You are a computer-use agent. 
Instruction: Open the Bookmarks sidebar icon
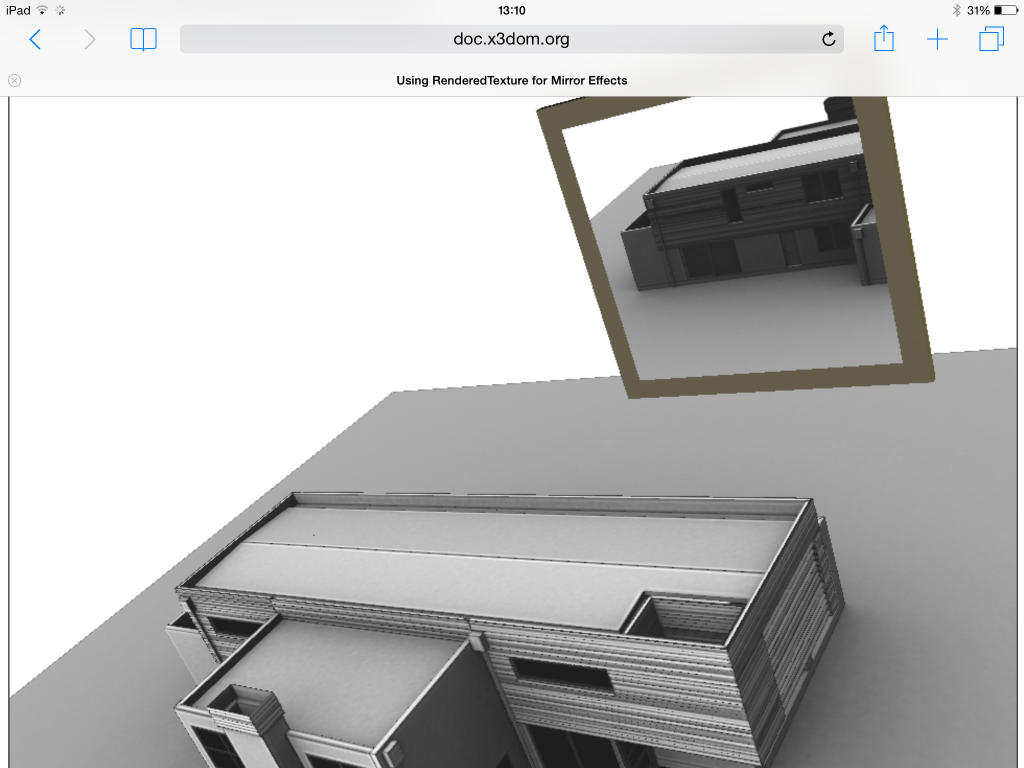pyautogui.click(x=143, y=39)
